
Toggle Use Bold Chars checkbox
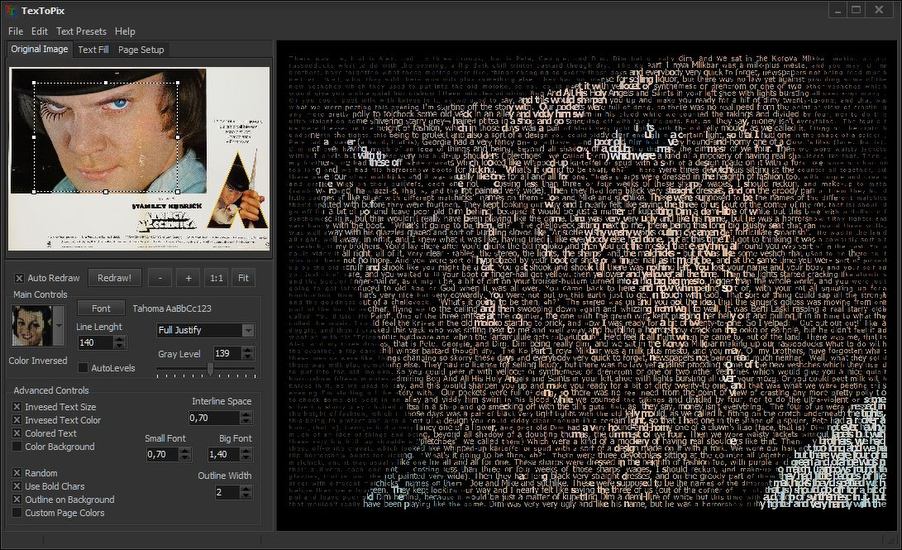point(17,486)
